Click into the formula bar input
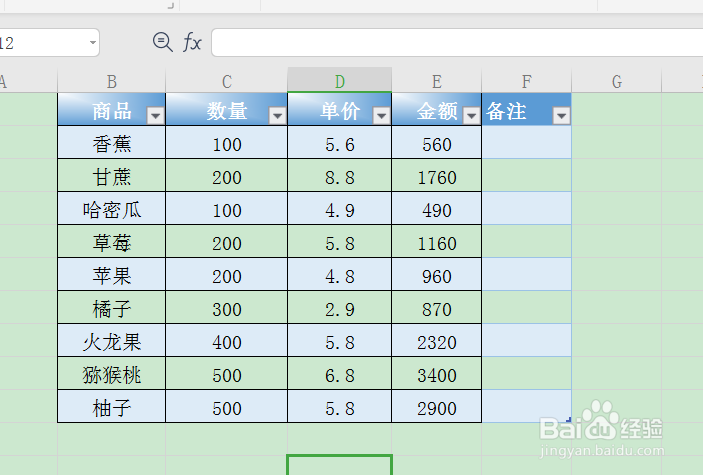Image resolution: width=703 pixels, height=475 pixels. point(457,43)
